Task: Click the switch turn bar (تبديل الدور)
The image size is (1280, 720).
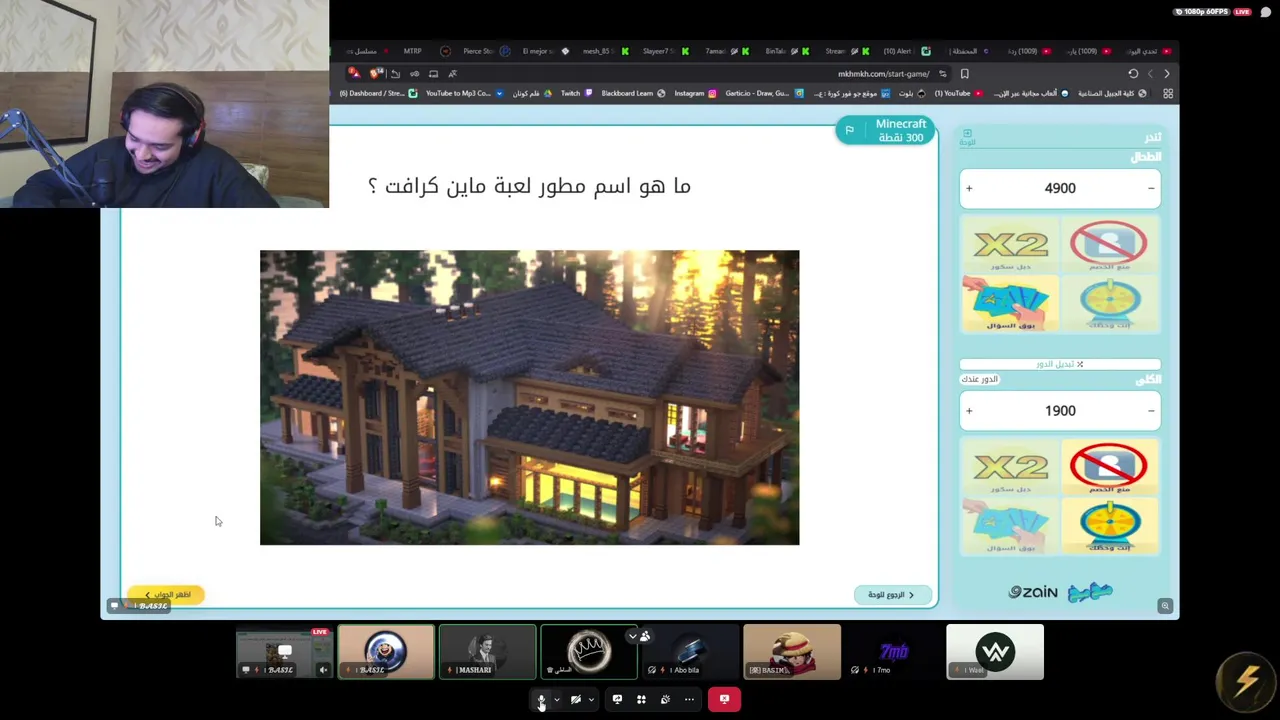Action: pyautogui.click(x=1060, y=364)
